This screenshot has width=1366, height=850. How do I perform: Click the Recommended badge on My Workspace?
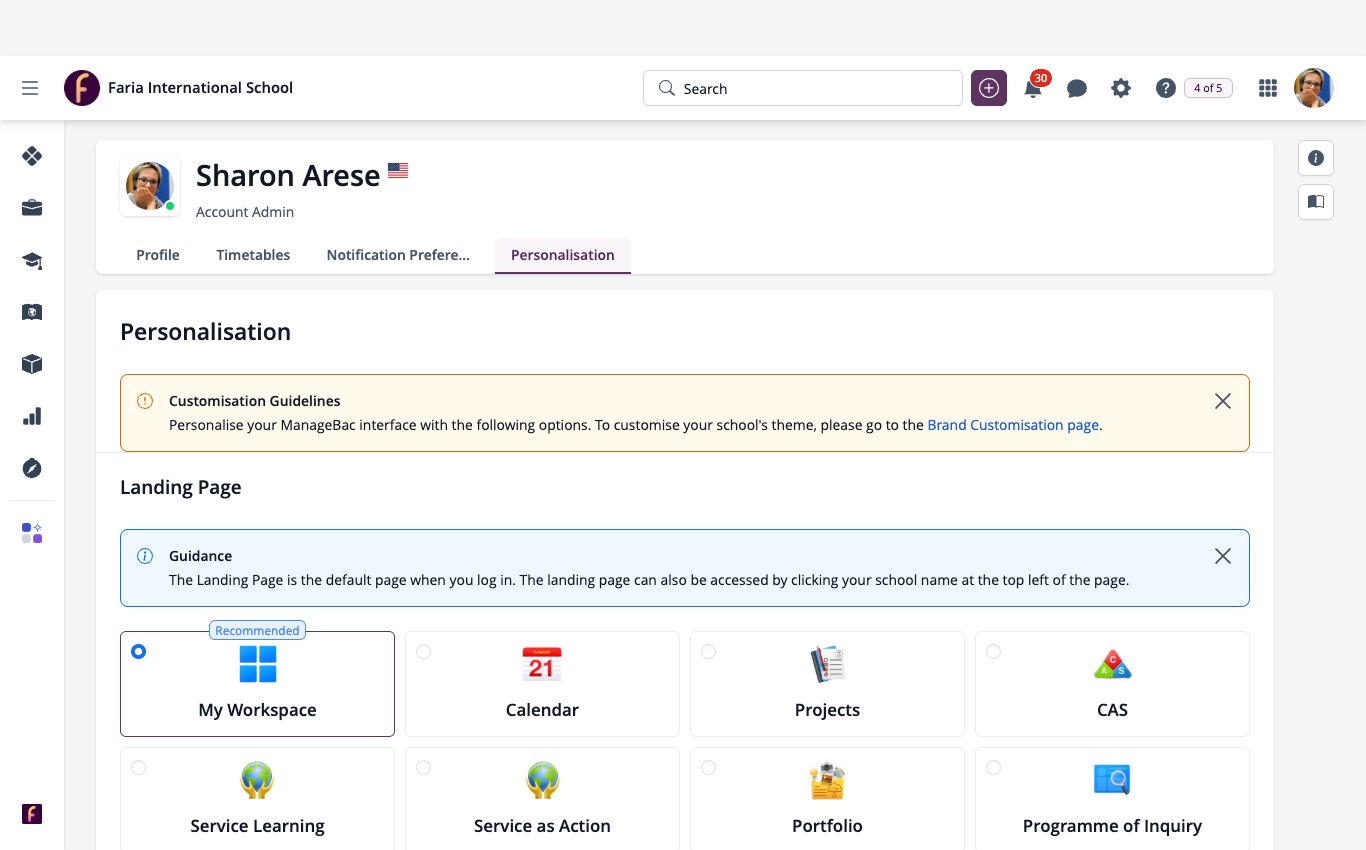tap(257, 630)
